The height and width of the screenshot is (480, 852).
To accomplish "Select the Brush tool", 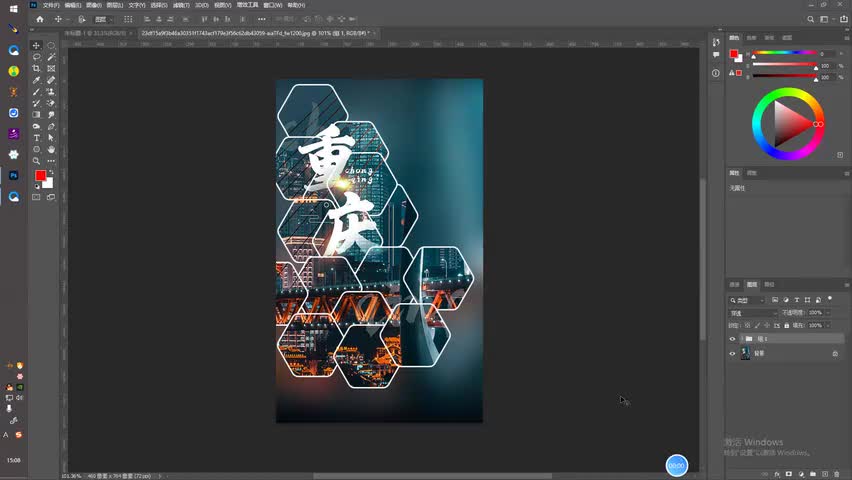I will (x=36, y=92).
